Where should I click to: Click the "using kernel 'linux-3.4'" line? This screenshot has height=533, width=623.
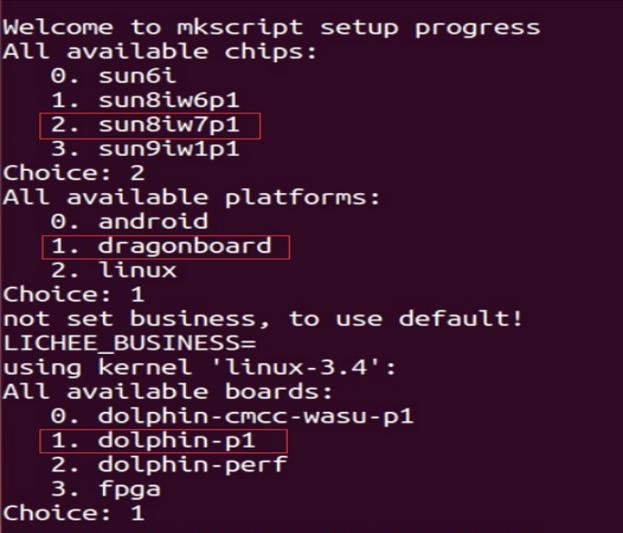point(199,368)
